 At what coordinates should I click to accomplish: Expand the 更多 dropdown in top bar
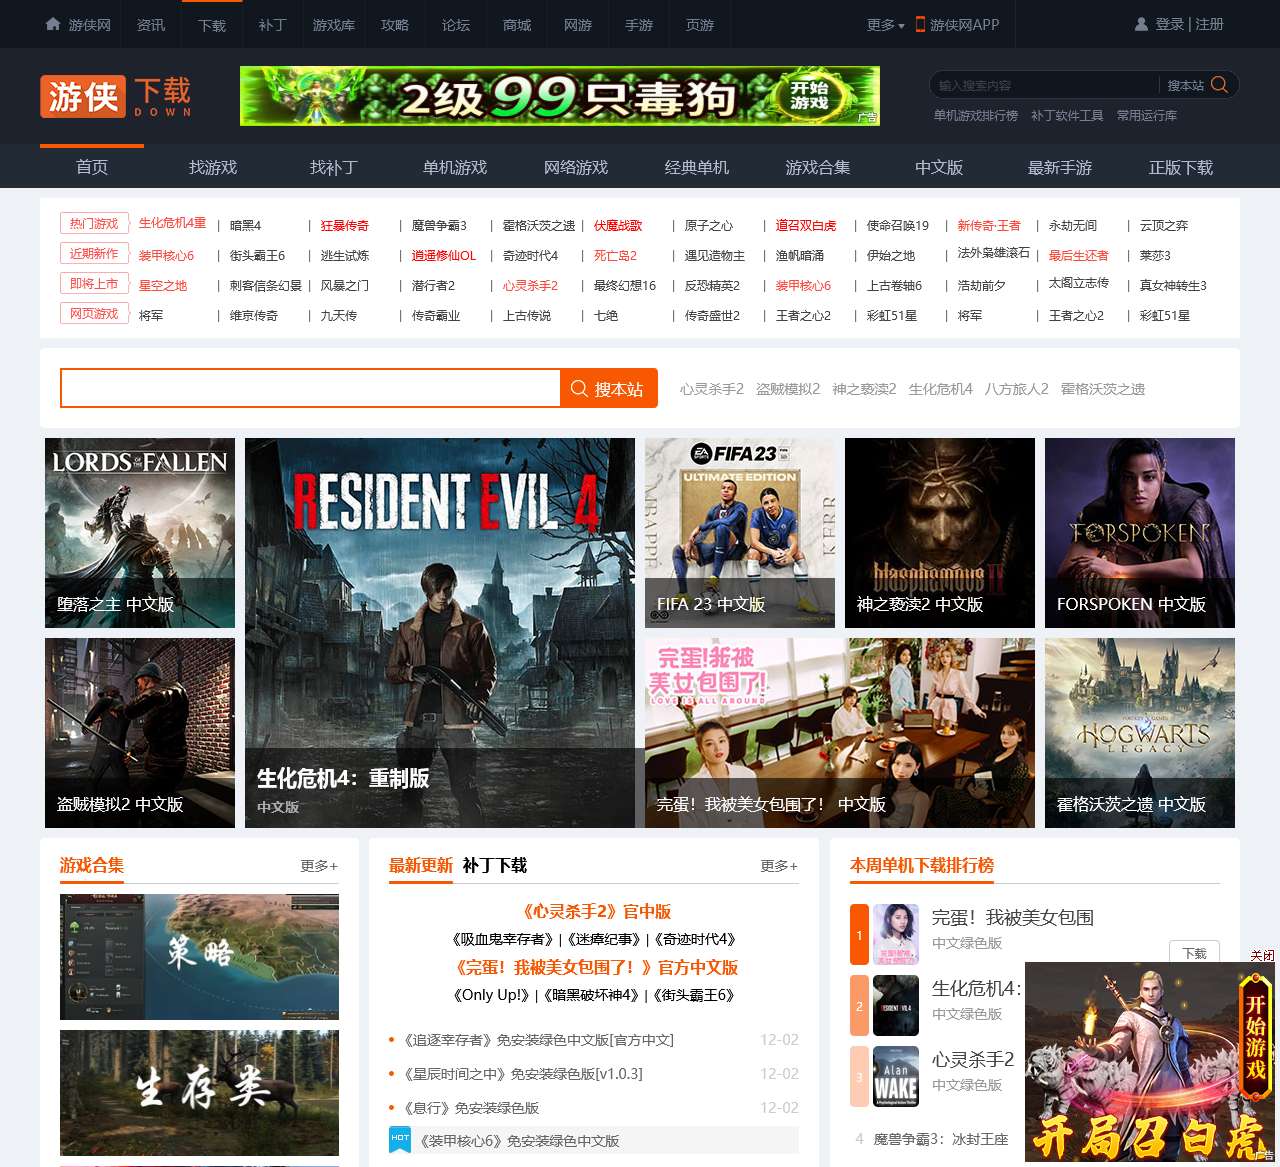click(885, 25)
